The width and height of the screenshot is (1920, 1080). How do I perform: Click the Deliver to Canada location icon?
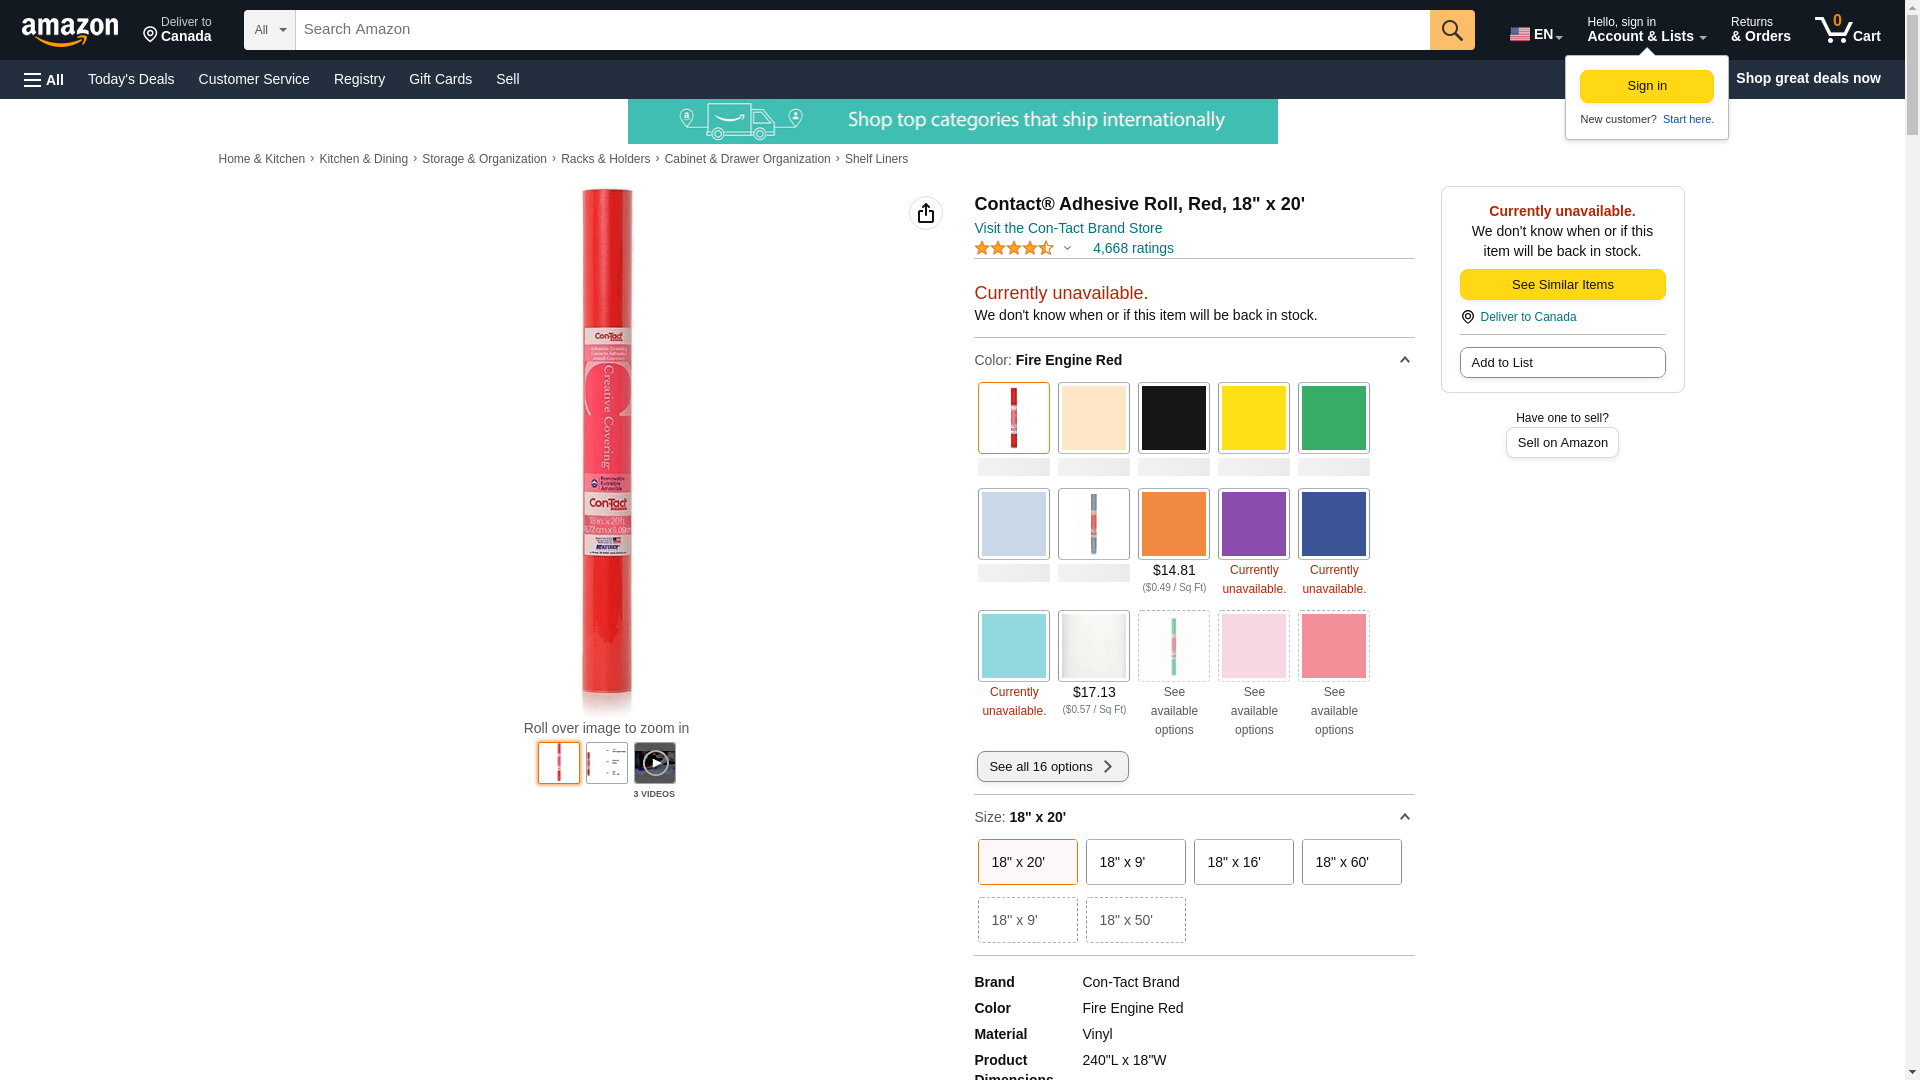150,35
